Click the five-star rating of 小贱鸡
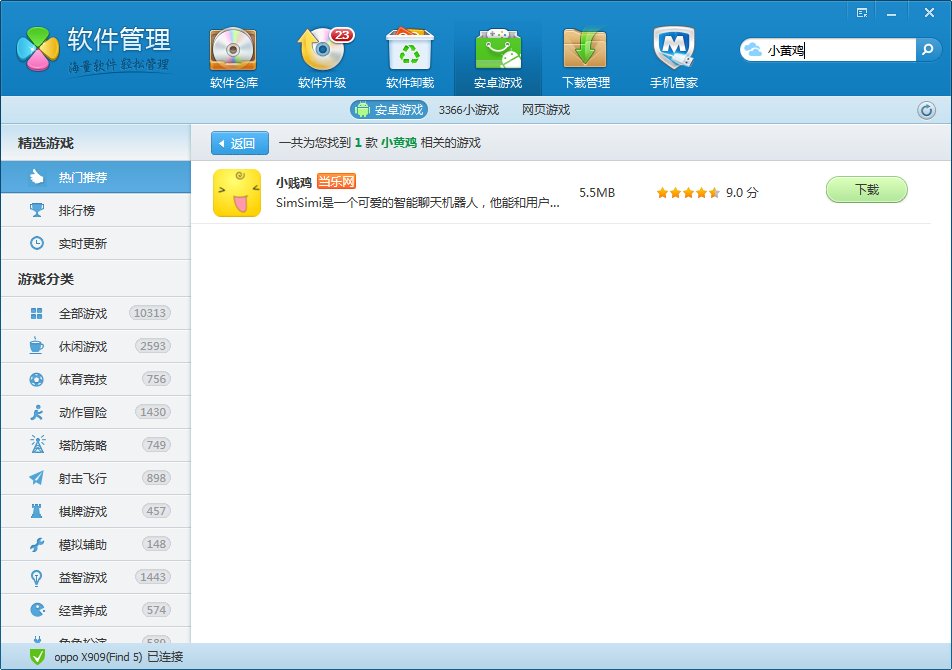This screenshot has width=952, height=670. pyautogui.click(x=687, y=192)
